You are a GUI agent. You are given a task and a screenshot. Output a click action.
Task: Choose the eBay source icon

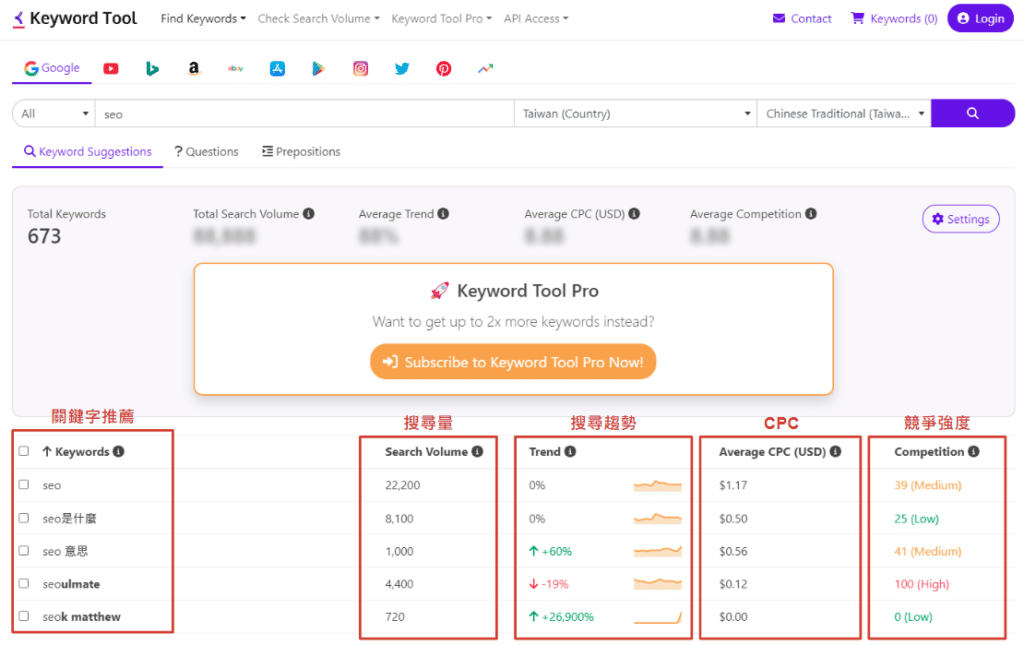[236, 69]
